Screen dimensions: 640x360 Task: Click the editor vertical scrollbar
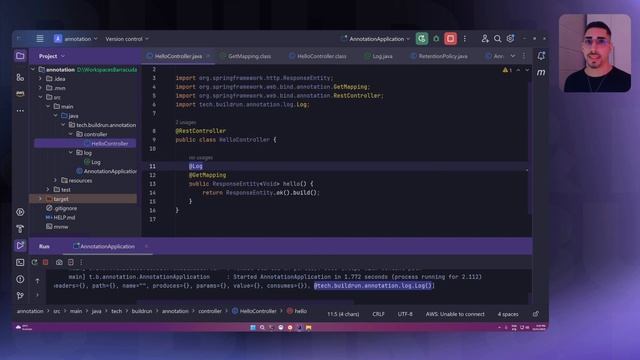(x=530, y=148)
